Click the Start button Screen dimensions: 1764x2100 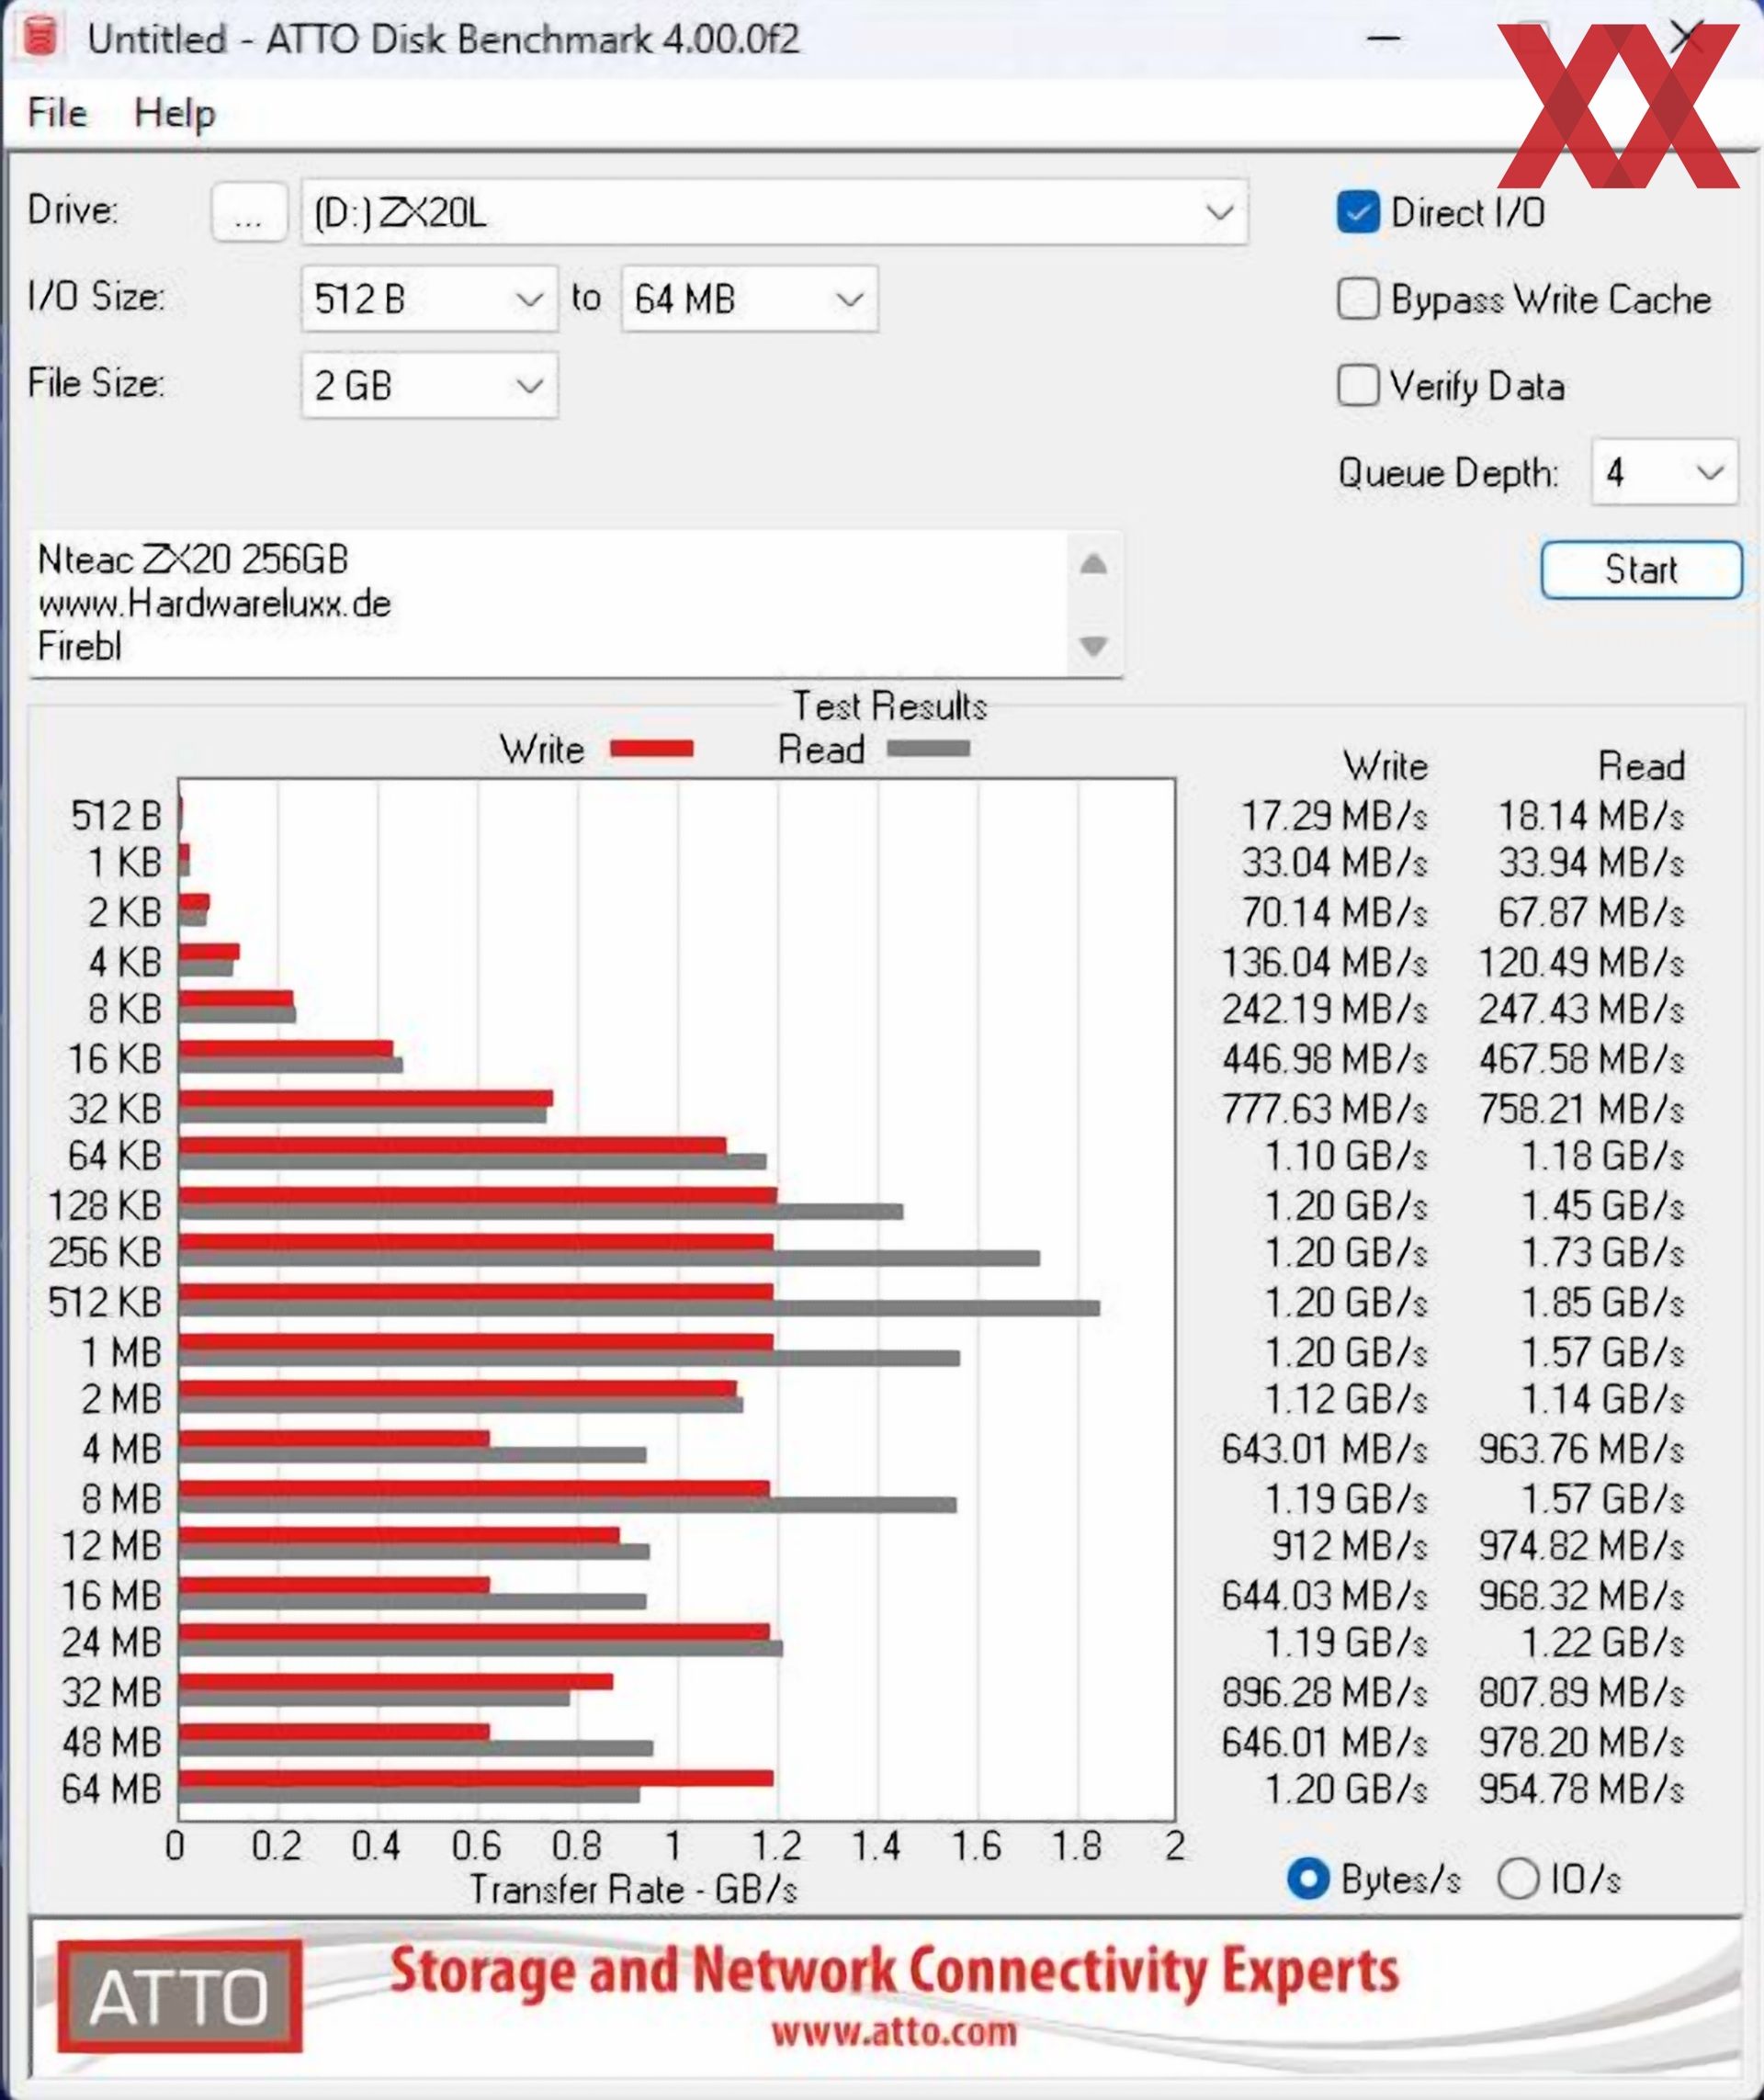coord(1641,570)
